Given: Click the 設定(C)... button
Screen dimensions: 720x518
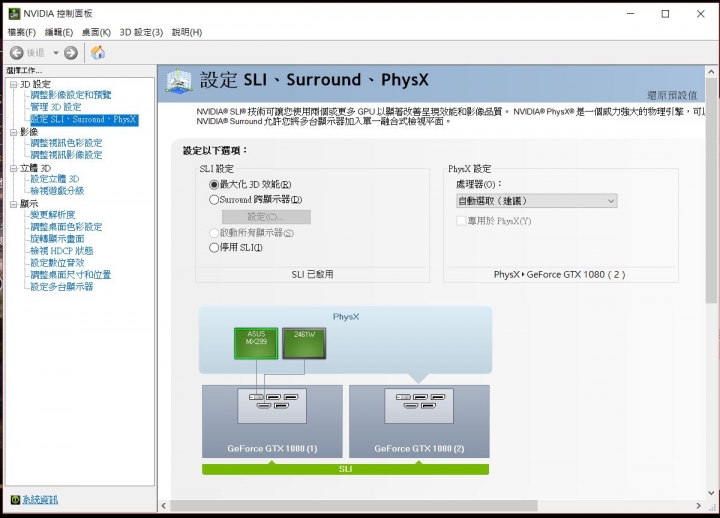Looking at the screenshot, I should tap(266, 217).
